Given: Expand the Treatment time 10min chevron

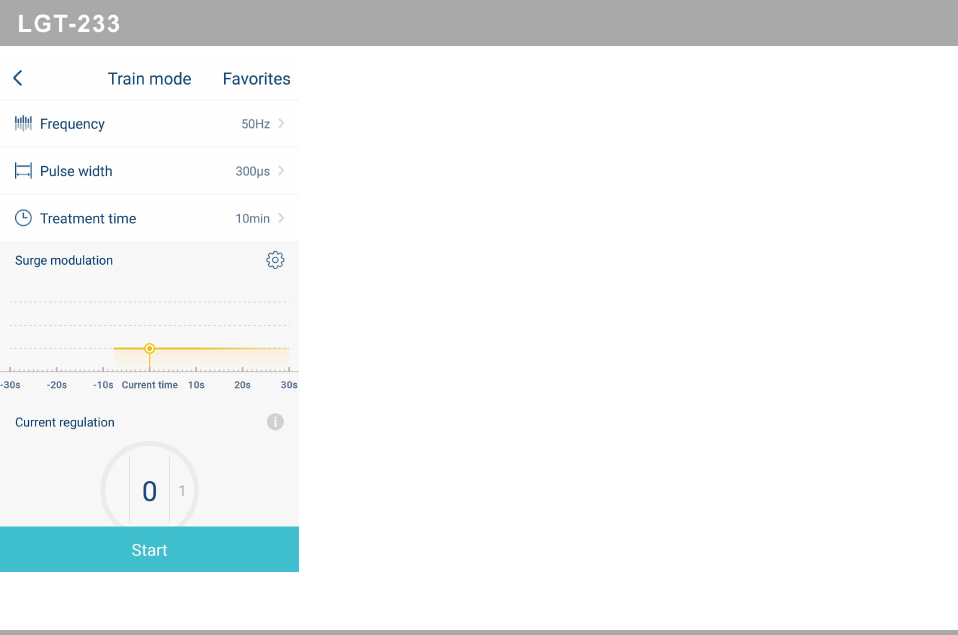Looking at the screenshot, I should tap(281, 218).
